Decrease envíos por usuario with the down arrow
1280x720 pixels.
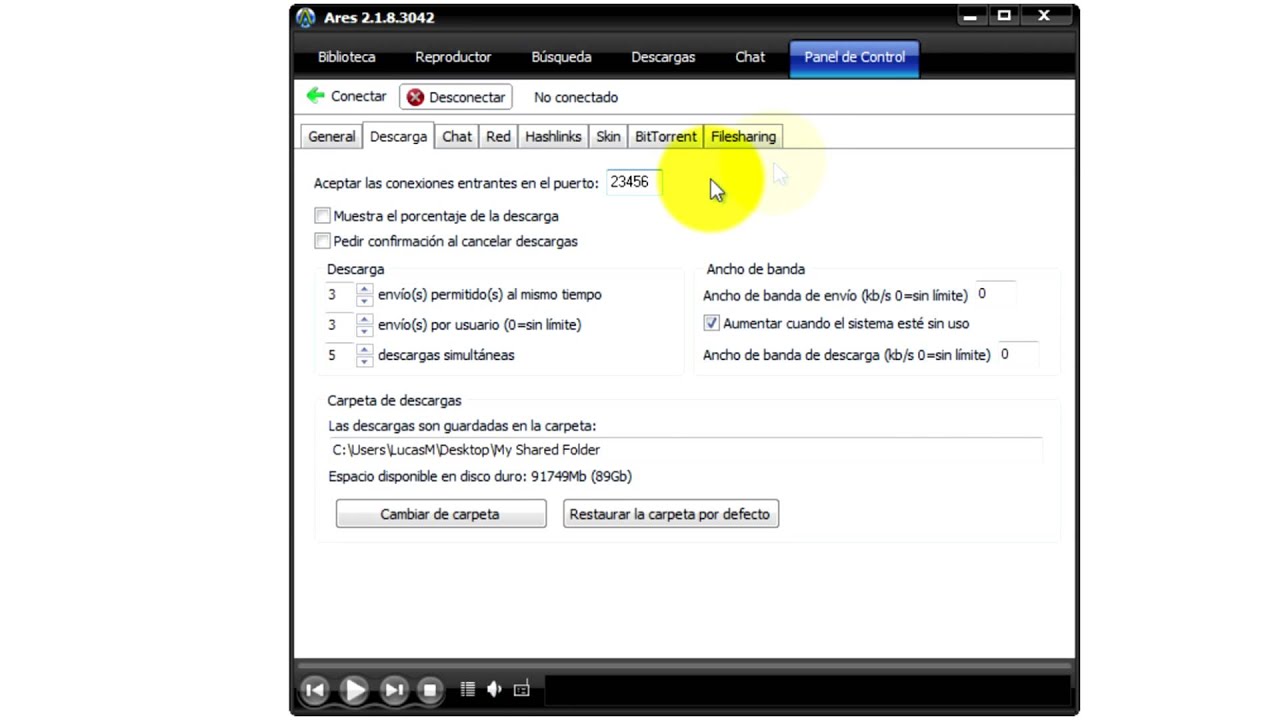coord(363,329)
